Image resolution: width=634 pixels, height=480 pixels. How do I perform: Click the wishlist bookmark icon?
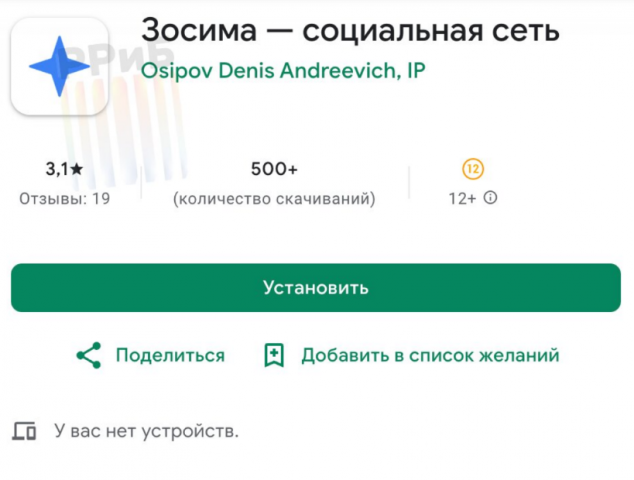click(274, 355)
